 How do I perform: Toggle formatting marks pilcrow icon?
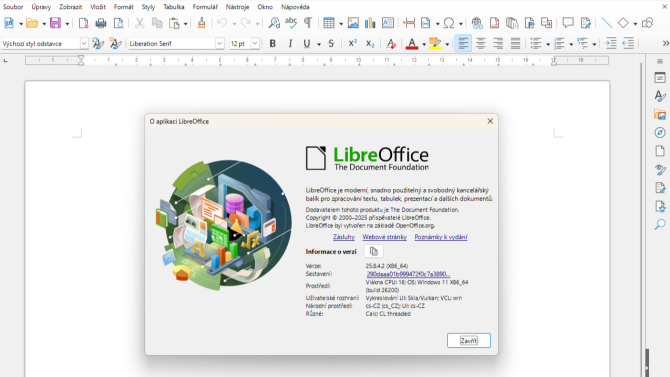click(x=308, y=23)
